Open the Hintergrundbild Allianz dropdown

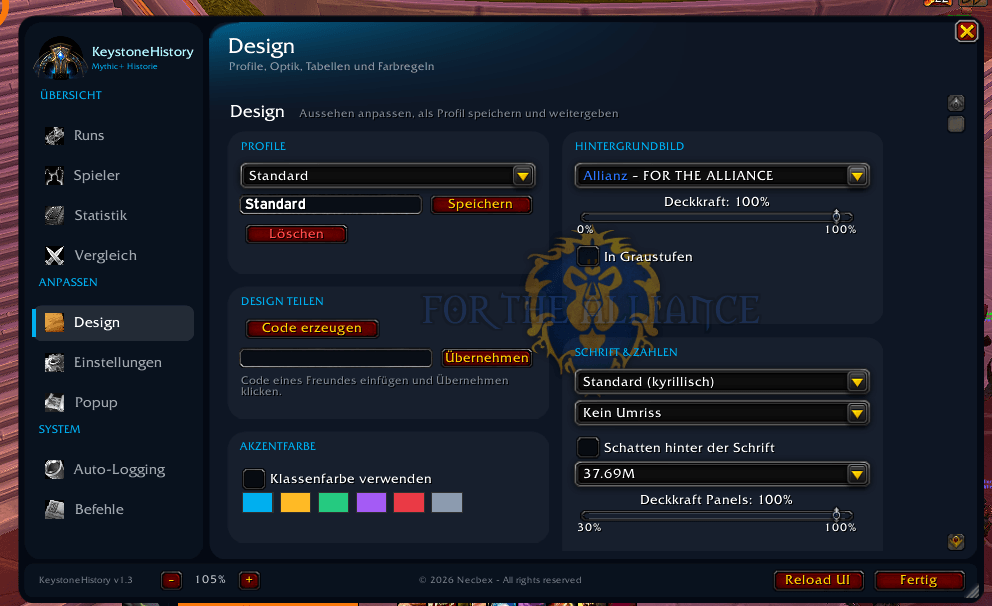pos(722,175)
